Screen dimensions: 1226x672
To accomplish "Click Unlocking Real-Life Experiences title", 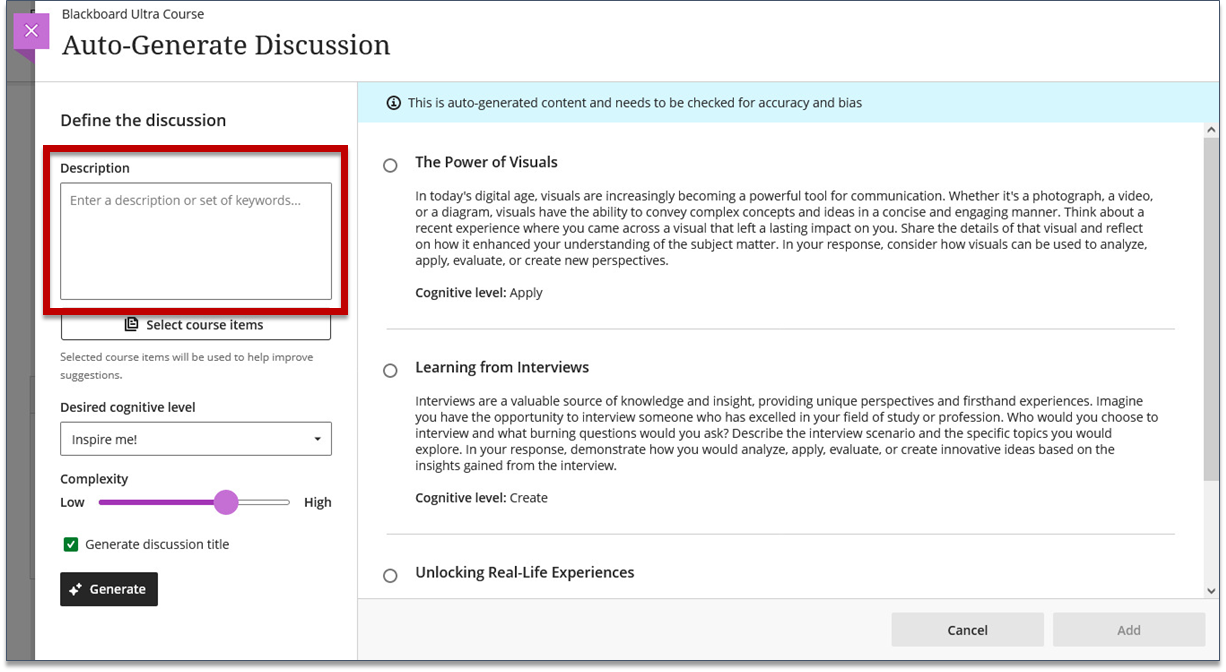I will coord(525,572).
